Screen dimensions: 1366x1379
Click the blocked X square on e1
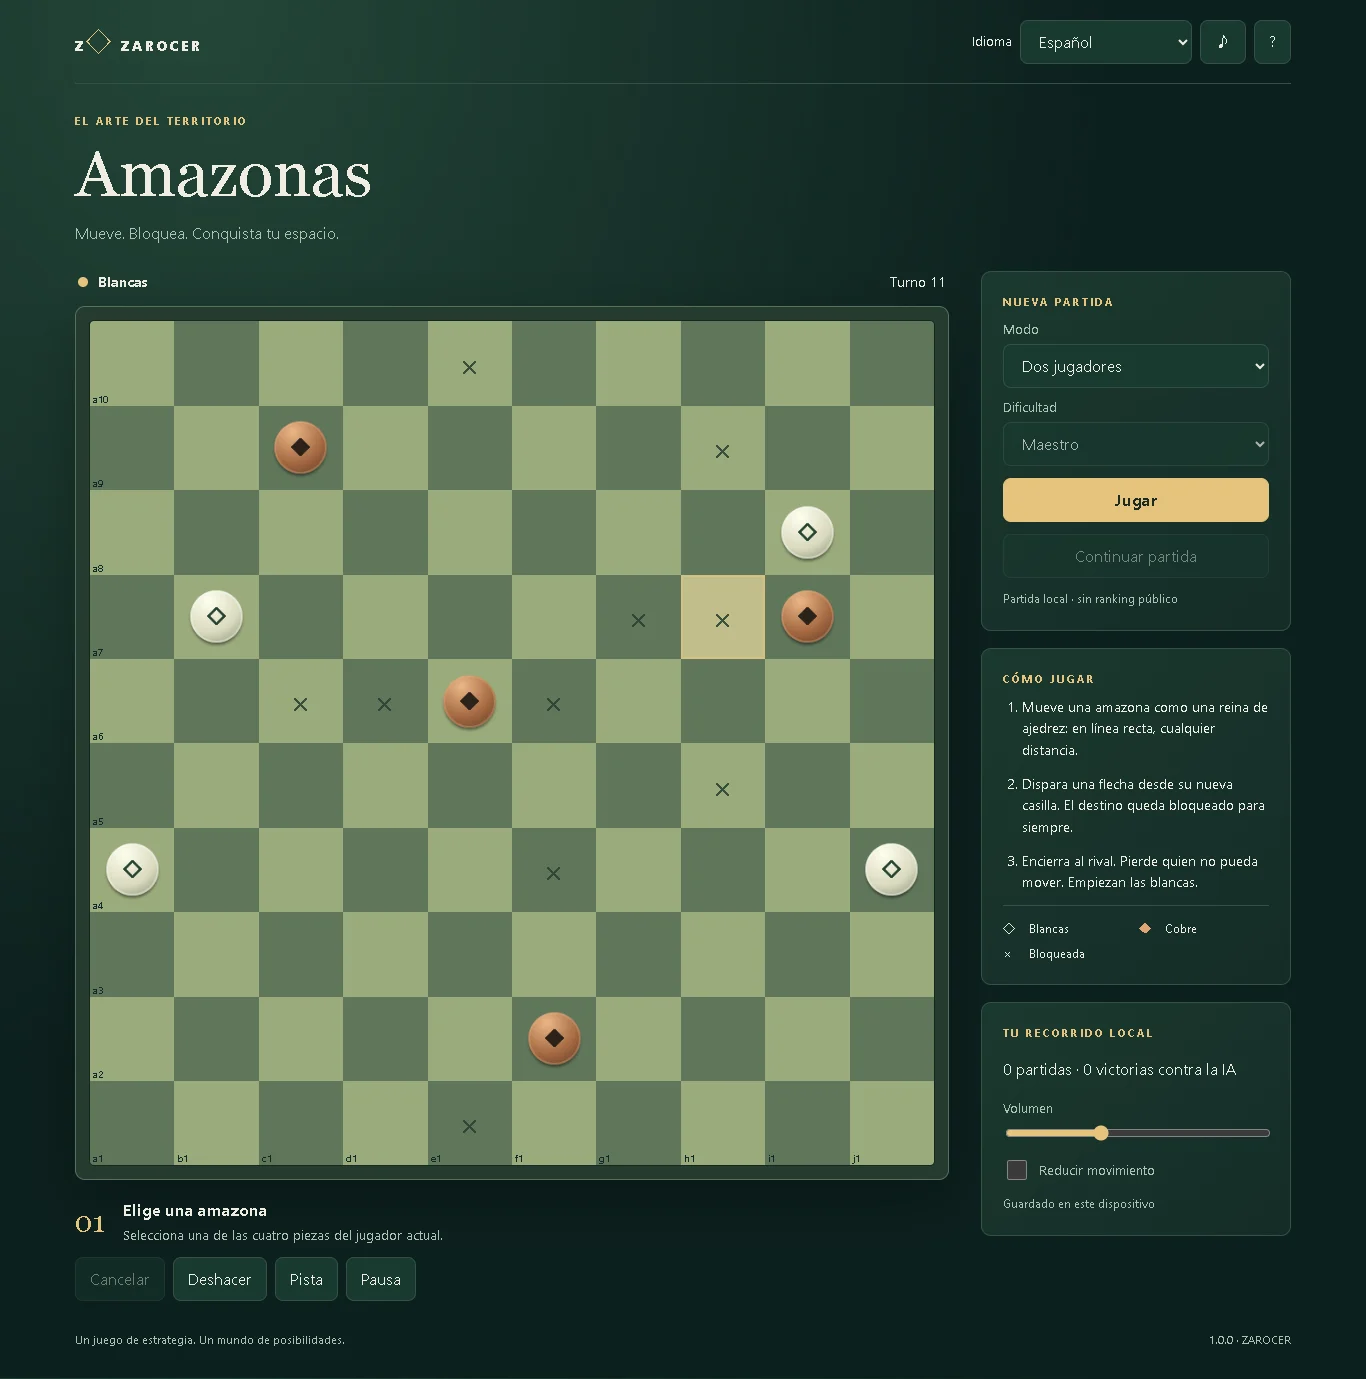click(x=469, y=1123)
